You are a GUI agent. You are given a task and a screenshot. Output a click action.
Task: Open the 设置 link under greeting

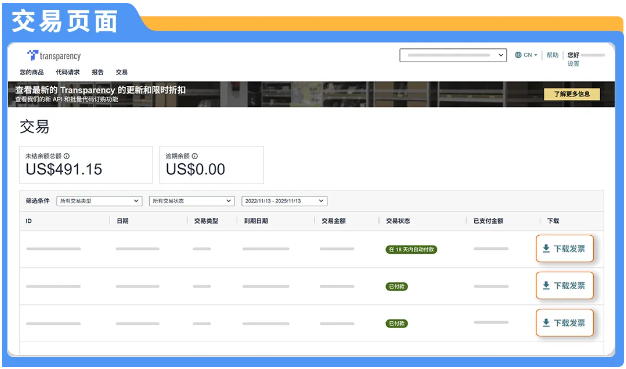pyautogui.click(x=573, y=64)
